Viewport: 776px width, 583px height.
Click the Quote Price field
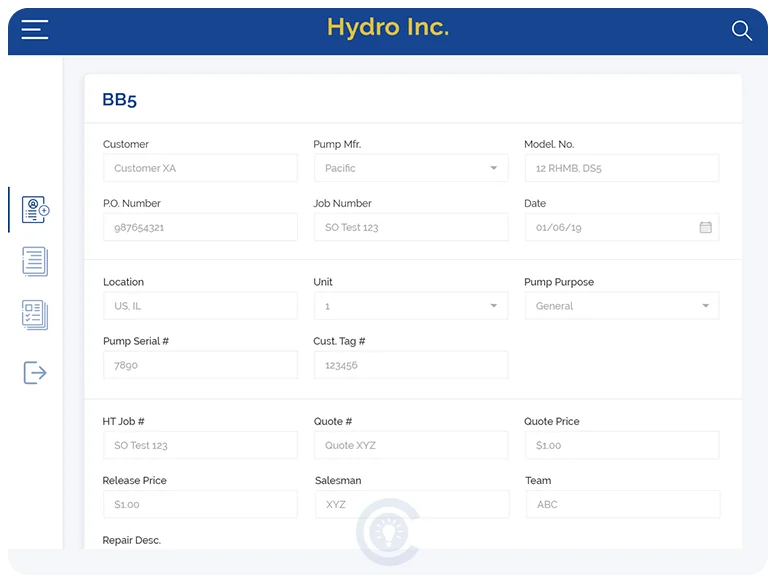621,445
